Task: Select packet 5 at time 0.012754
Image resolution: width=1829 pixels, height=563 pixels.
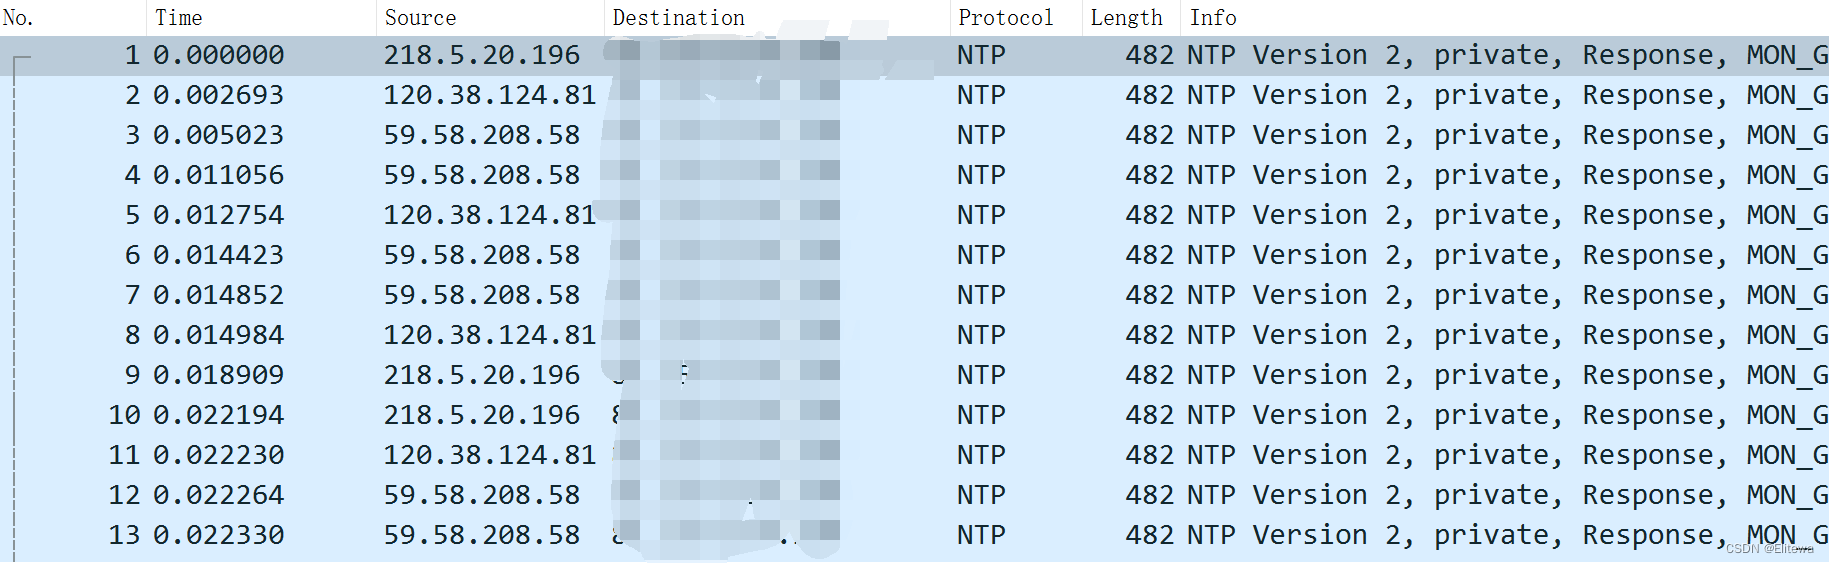Action: (218, 216)
